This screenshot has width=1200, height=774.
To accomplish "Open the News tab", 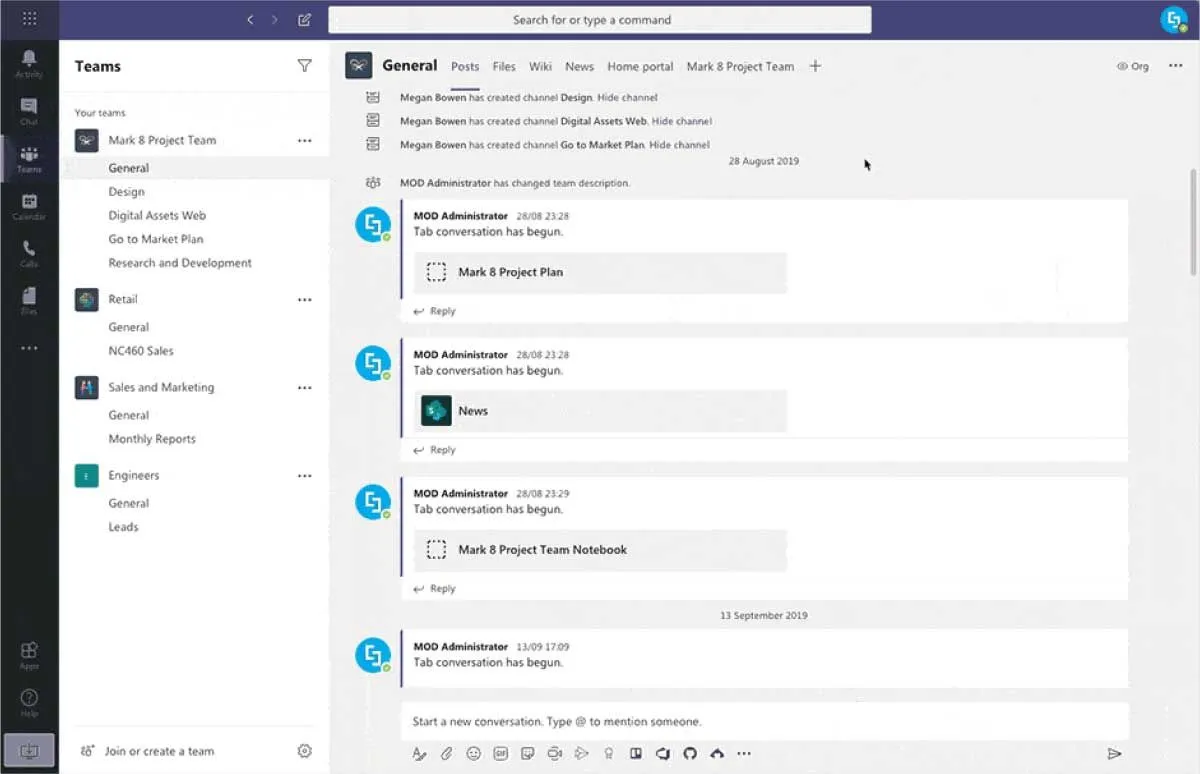I will tap(579, 66).
